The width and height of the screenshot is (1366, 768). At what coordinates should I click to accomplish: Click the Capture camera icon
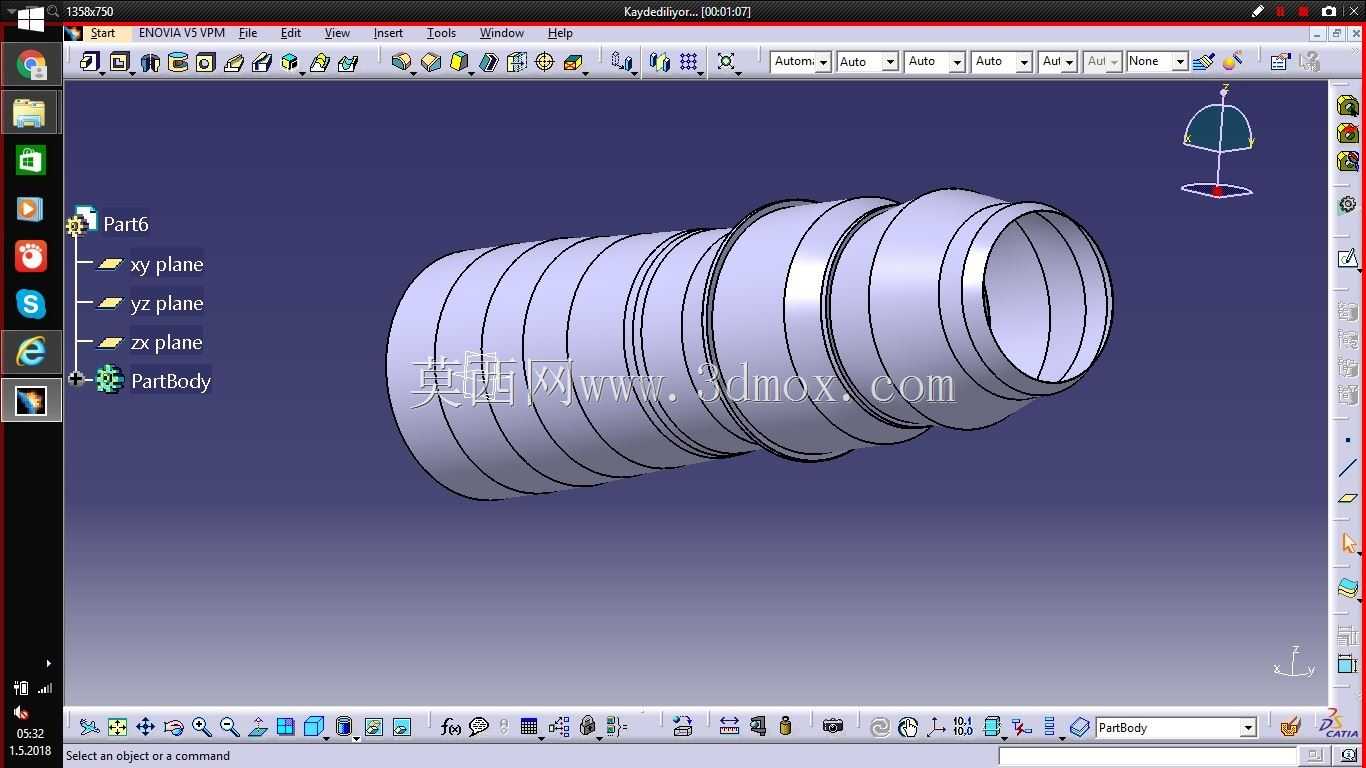click(x=832, y=727)
